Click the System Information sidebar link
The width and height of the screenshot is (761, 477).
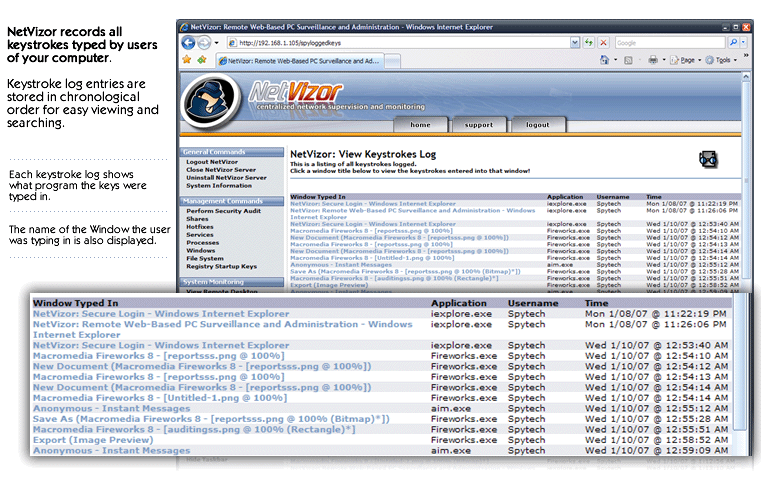219,185
